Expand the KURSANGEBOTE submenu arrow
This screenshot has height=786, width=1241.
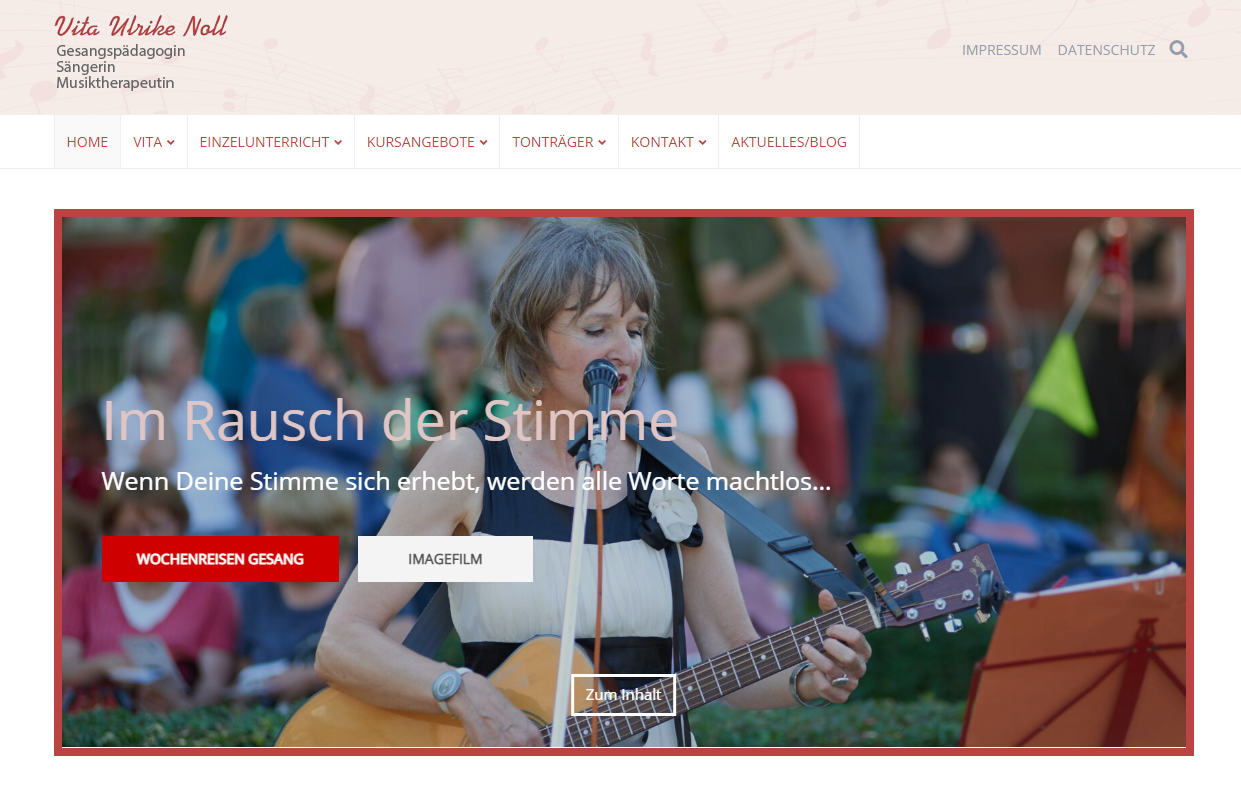484,143
